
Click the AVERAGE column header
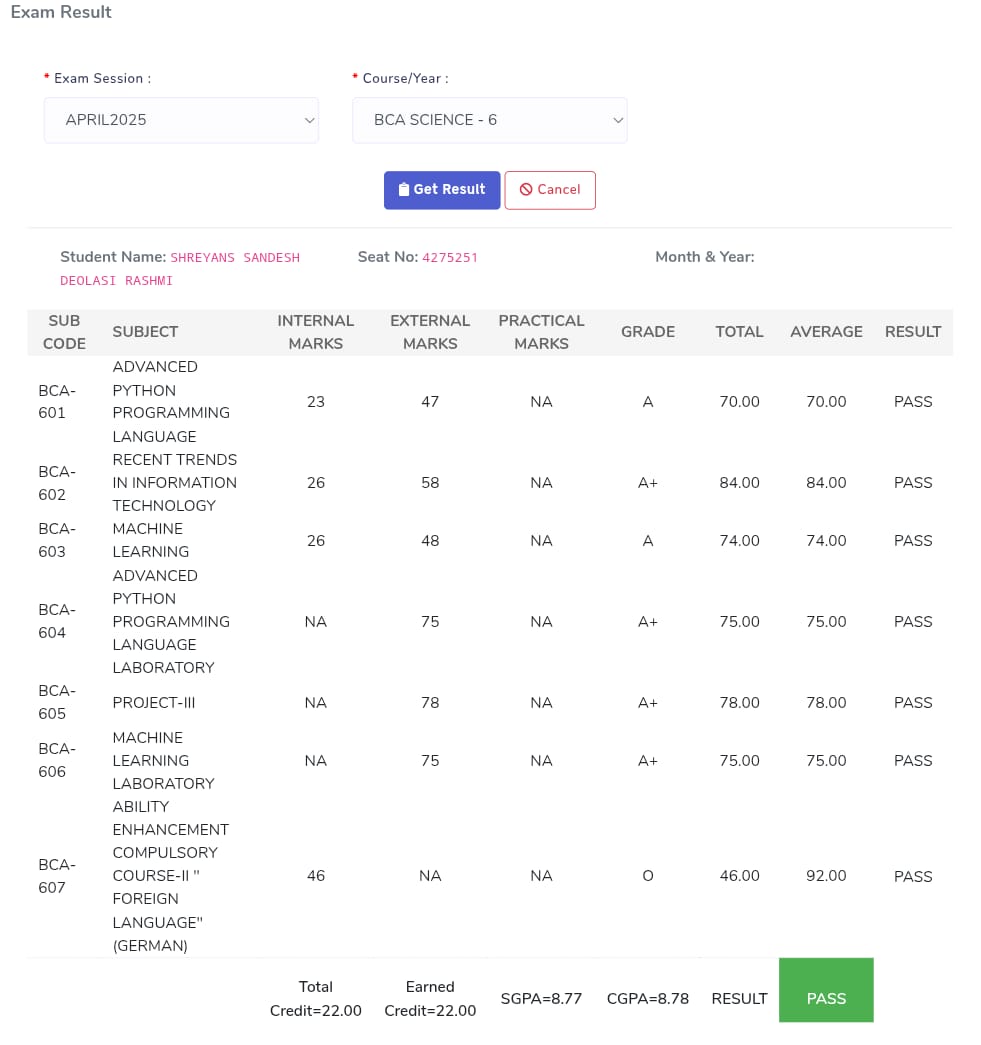[826, 332]
